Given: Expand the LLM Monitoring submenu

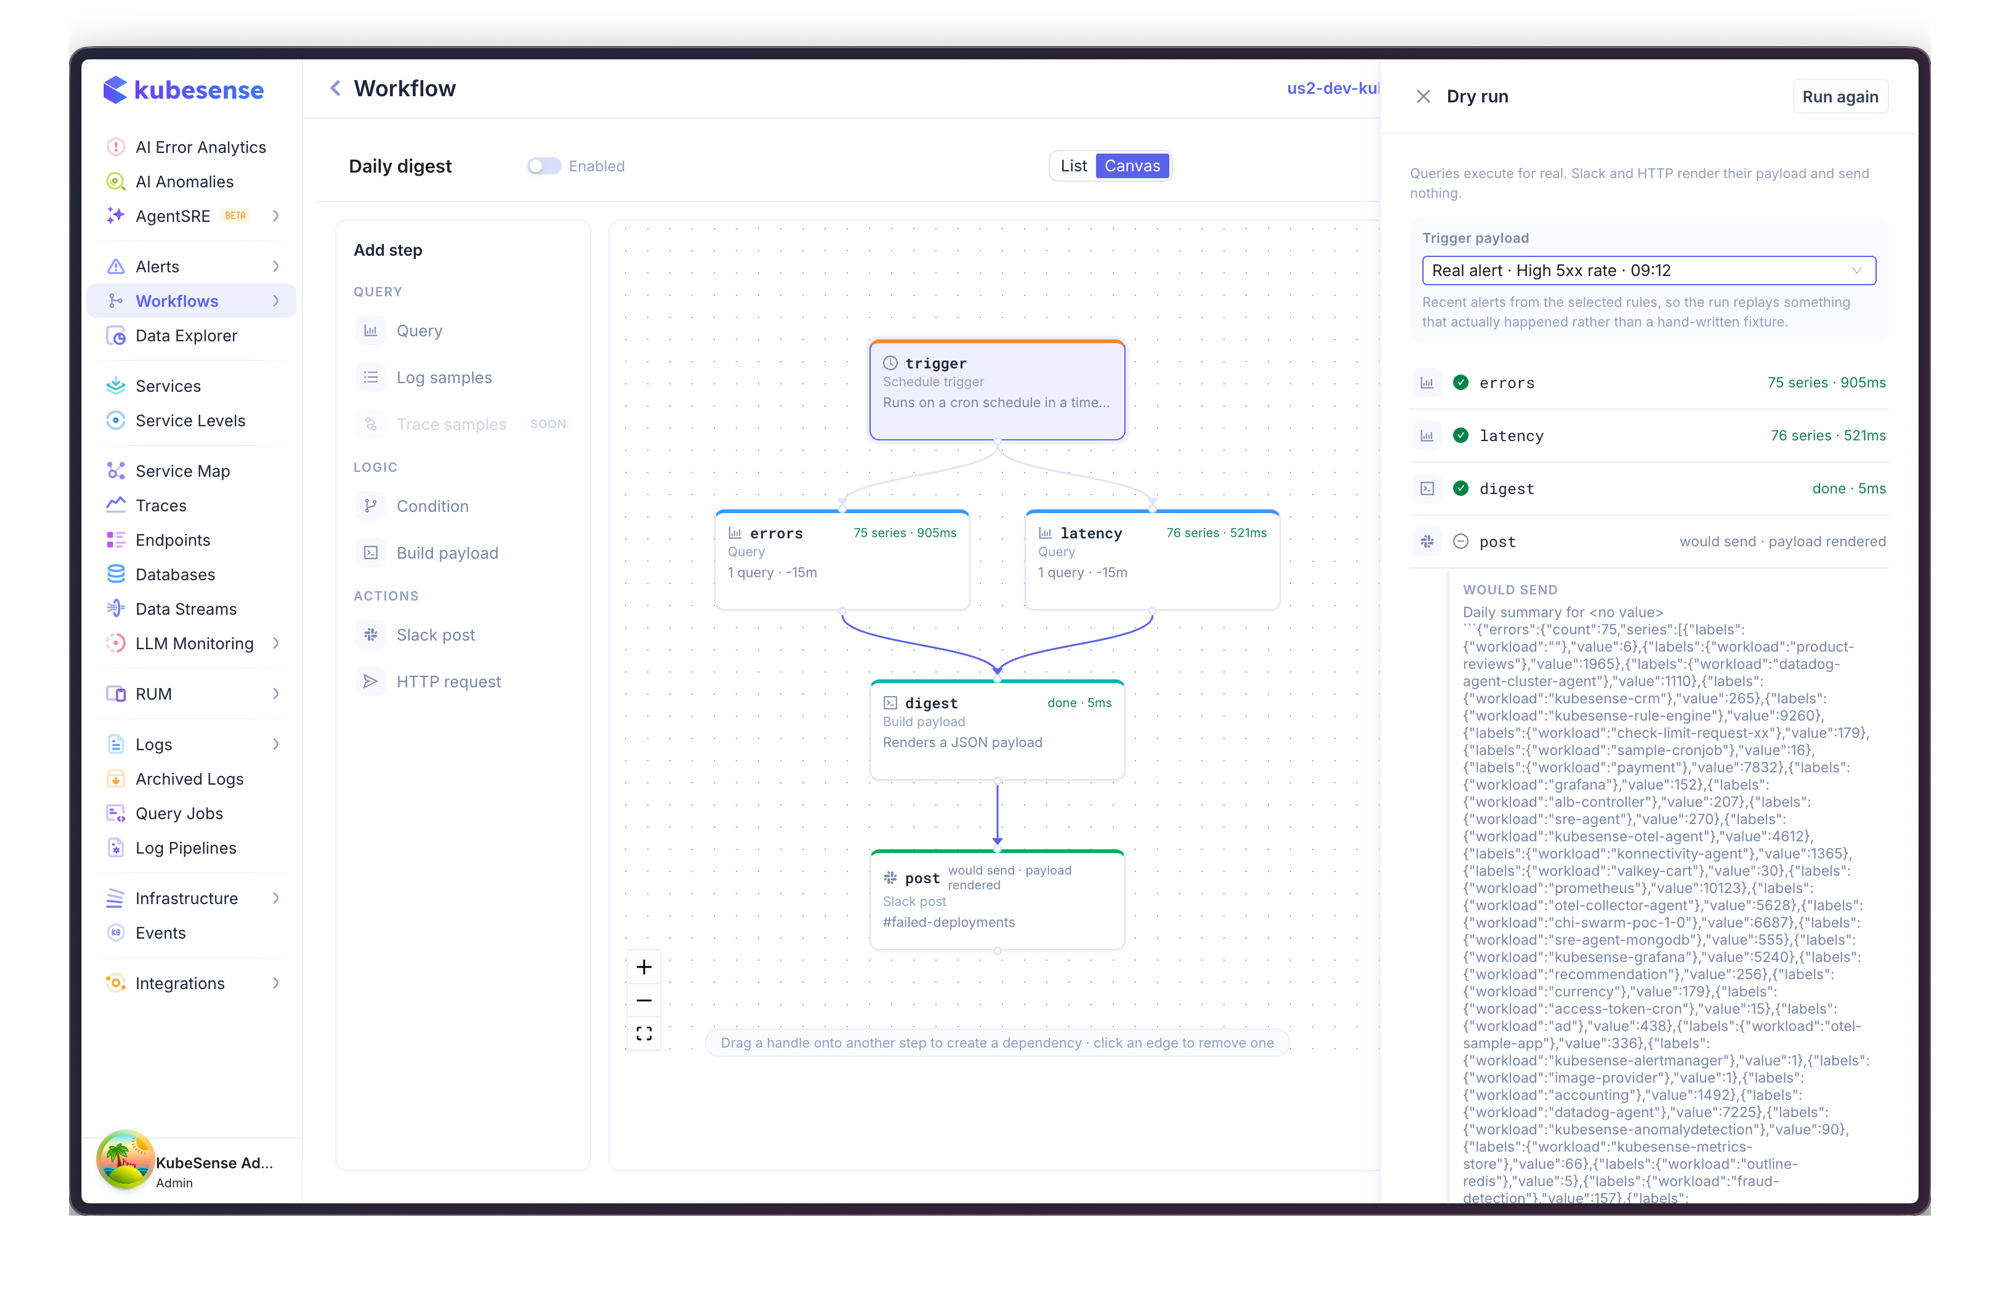Looking at the screenshot, I should coord(276,644).
